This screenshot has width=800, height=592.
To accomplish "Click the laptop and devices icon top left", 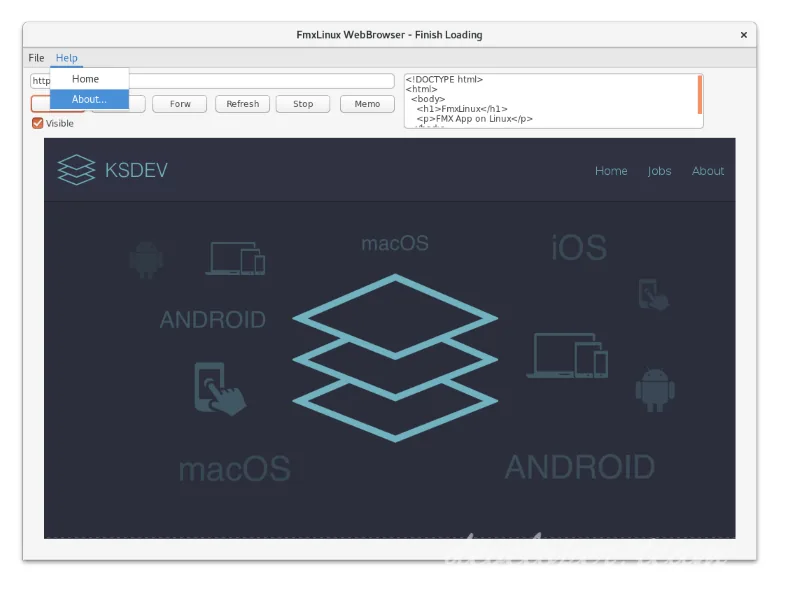I will click(x=235, y=258).
